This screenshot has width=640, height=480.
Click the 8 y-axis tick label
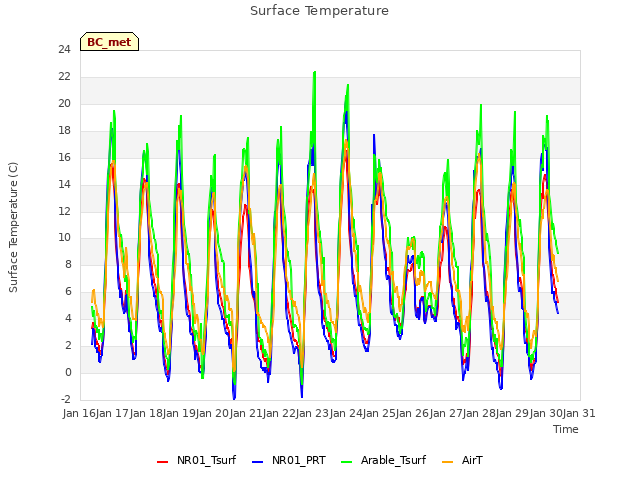[68, 265]
